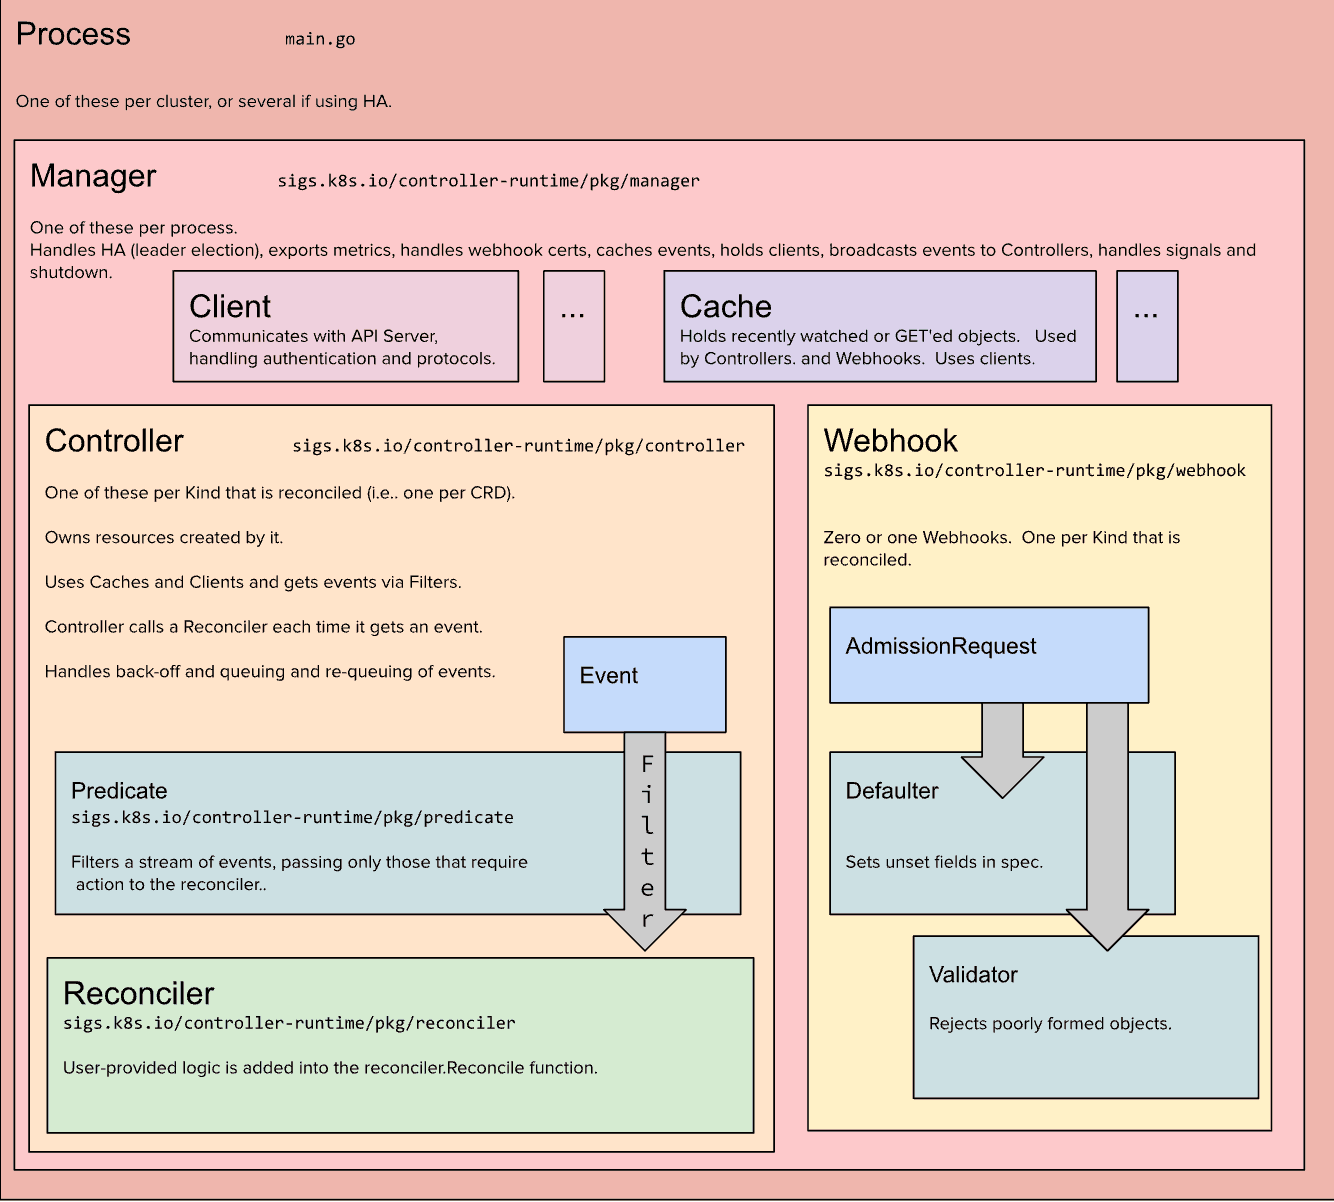
Task: Click the pkg/webhook package path
Action: [x=1034, y=470]
